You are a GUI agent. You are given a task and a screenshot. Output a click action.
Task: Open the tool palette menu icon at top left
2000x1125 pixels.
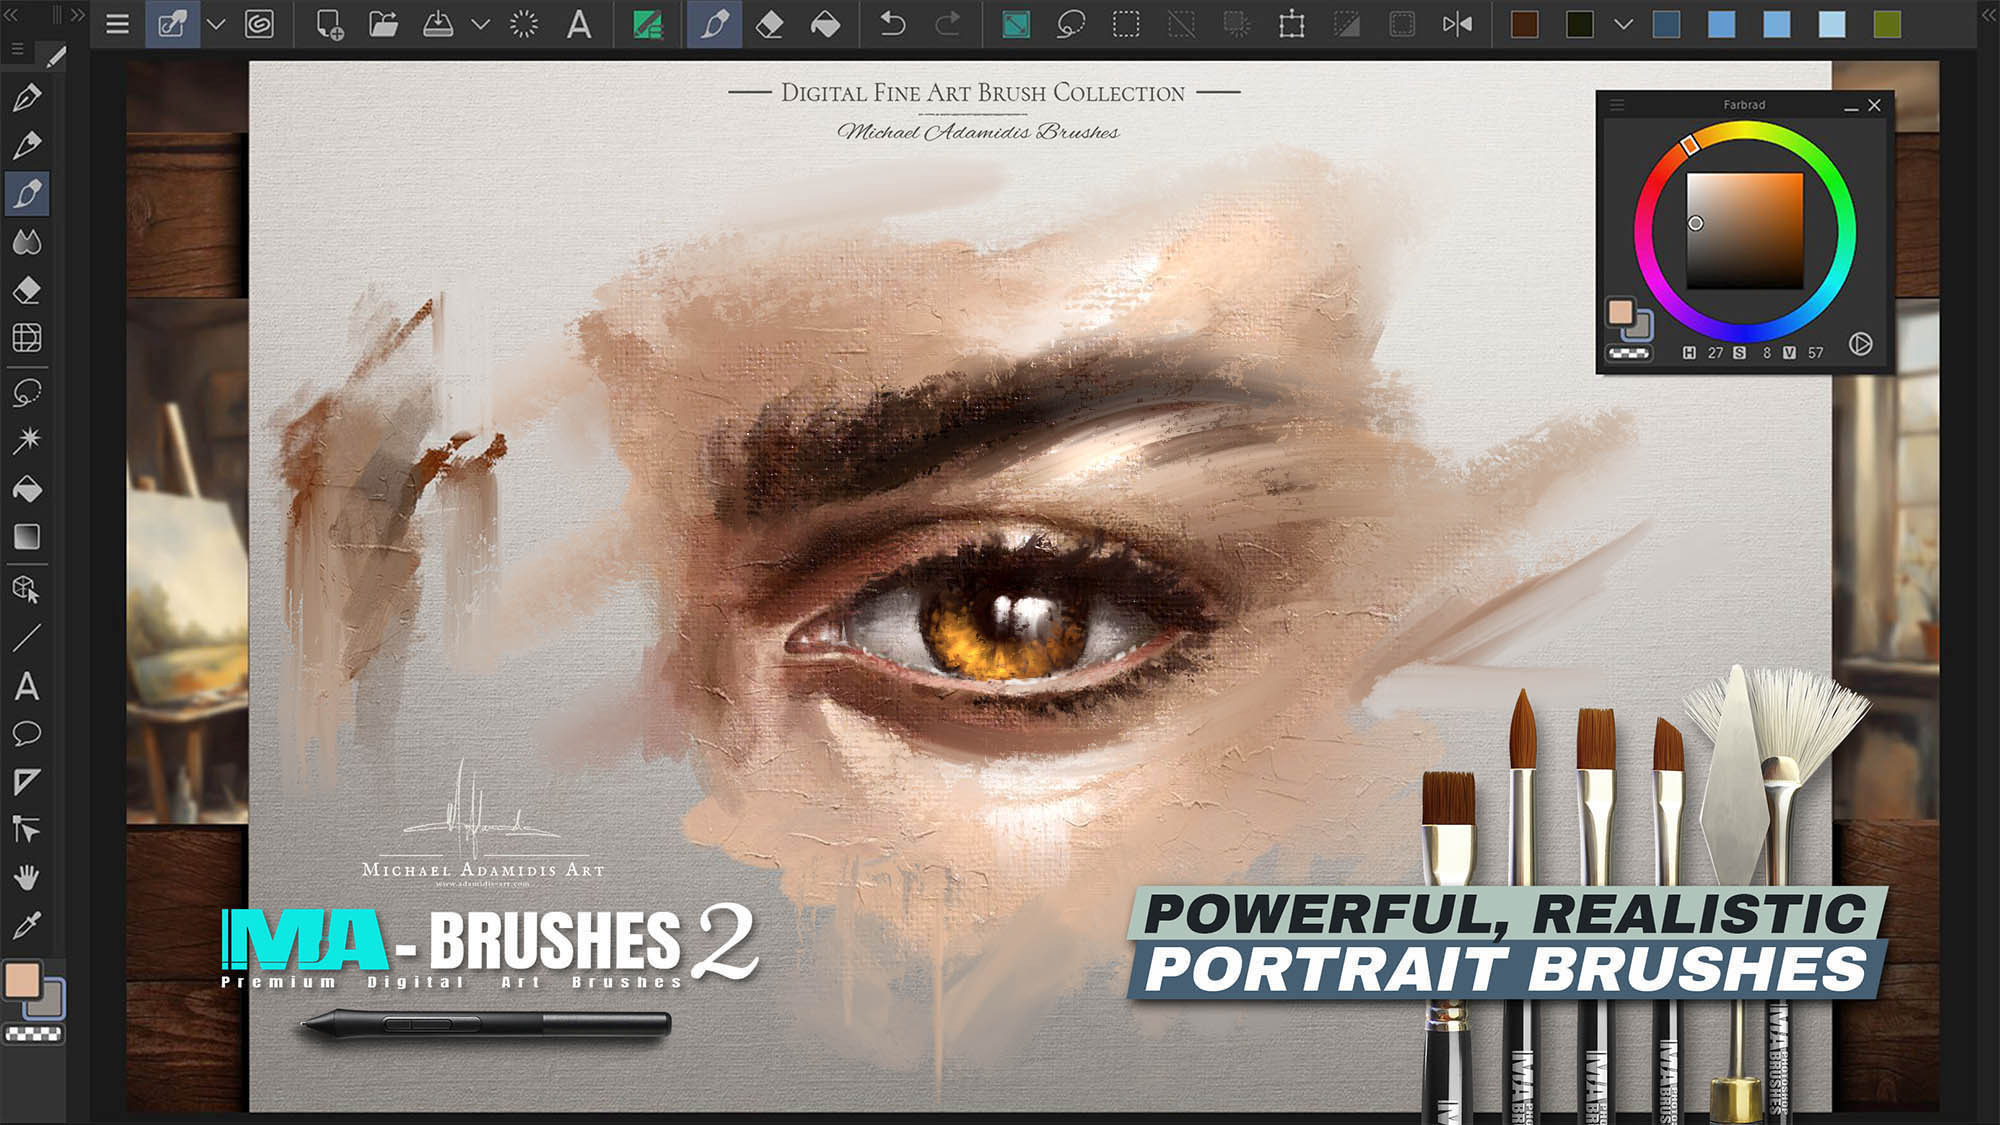[x=17, y=48]
